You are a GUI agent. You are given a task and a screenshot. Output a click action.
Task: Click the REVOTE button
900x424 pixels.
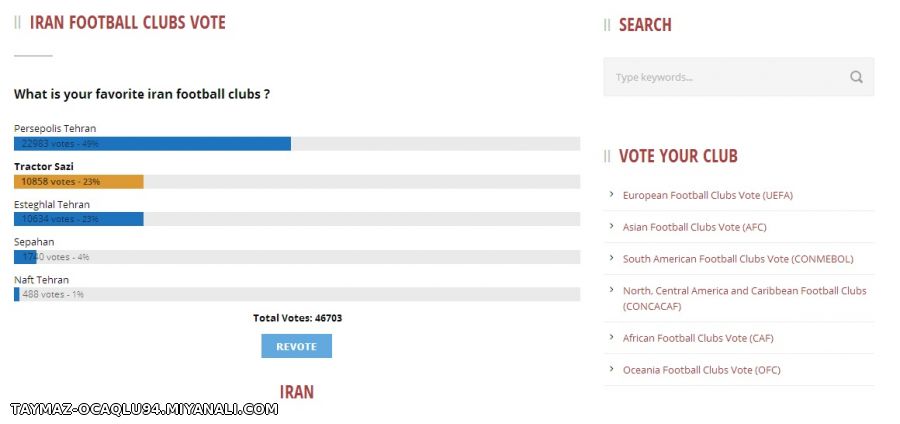(296, 346)
